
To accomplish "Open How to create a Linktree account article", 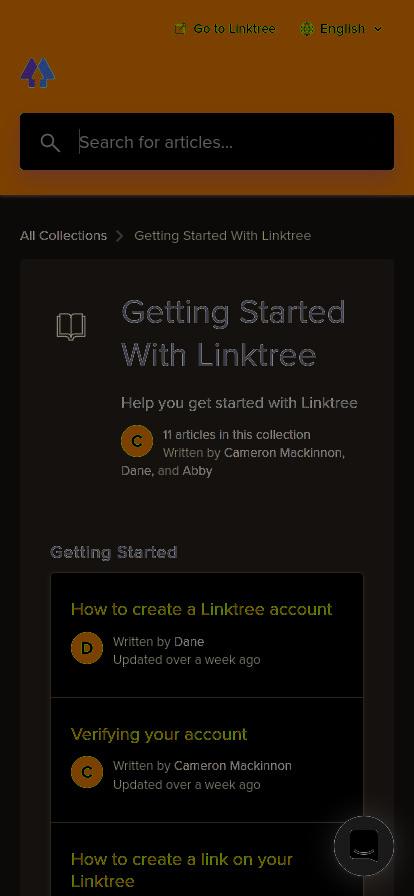I will [201, 609].
